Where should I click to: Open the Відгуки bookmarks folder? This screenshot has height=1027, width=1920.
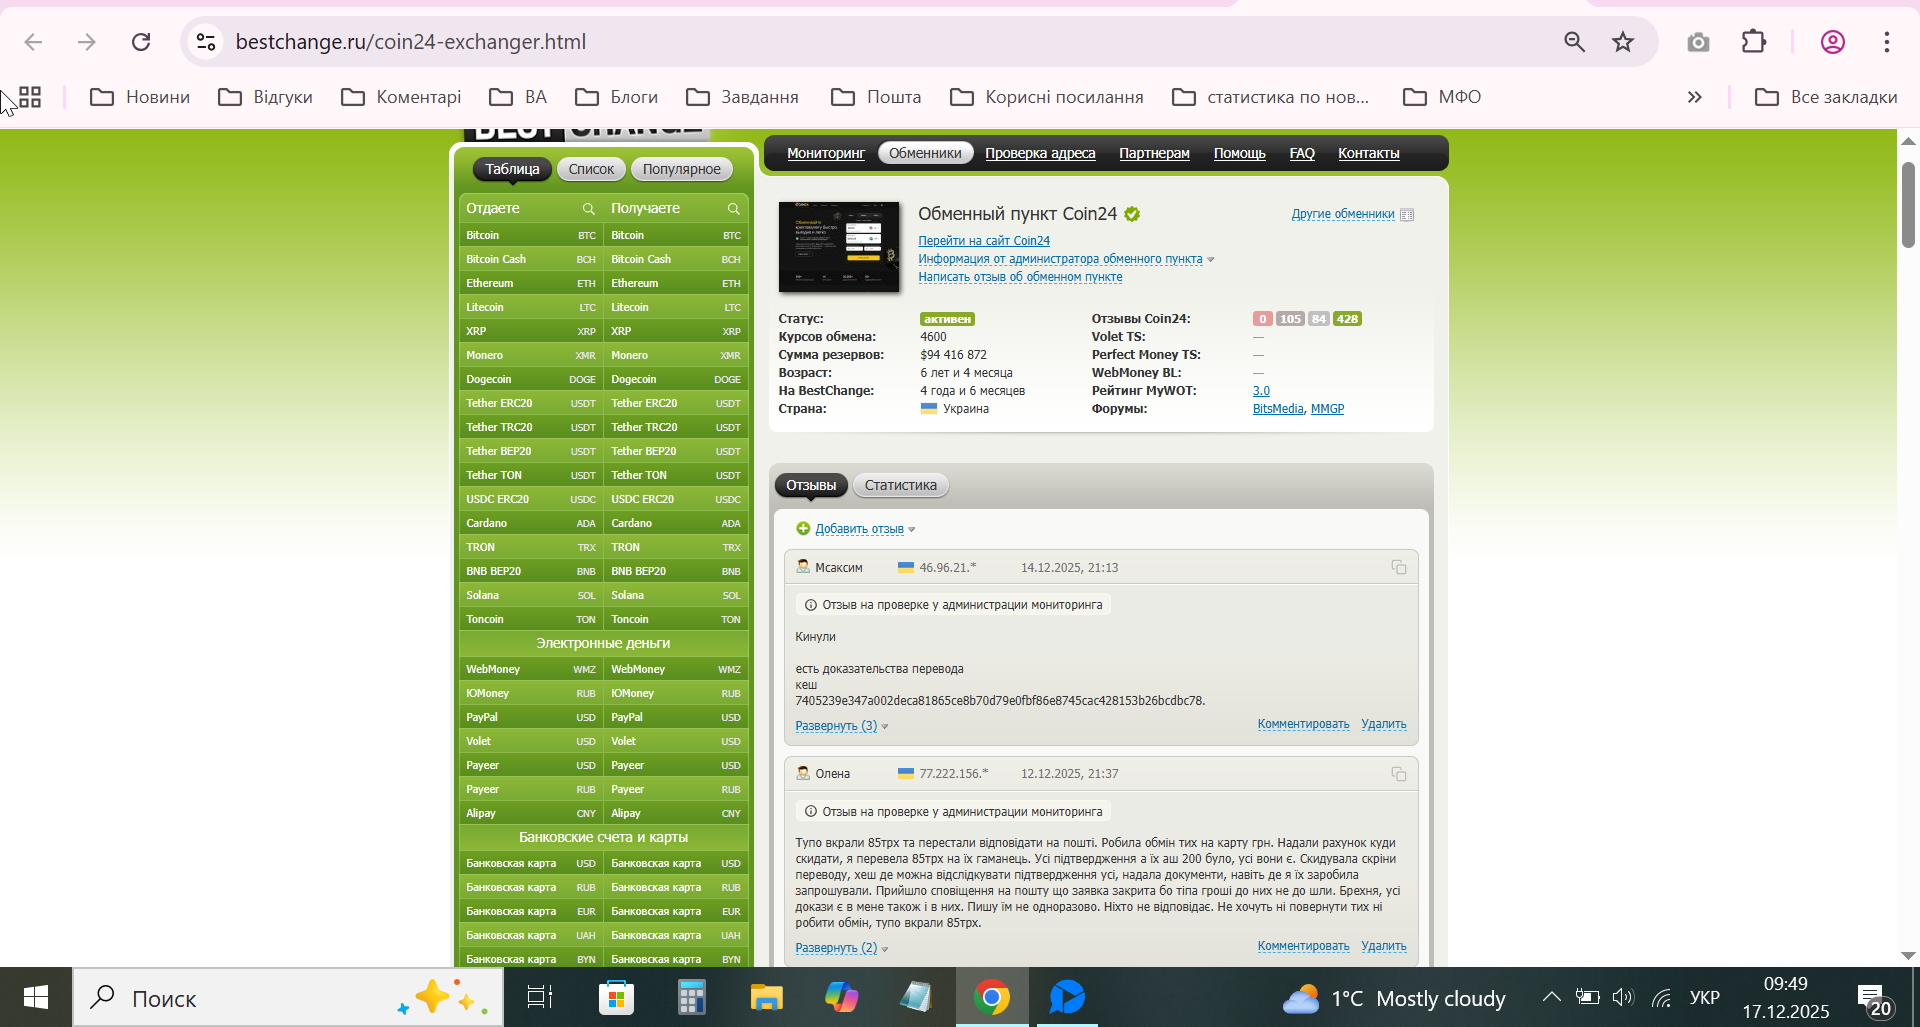[x=265, y=97]
